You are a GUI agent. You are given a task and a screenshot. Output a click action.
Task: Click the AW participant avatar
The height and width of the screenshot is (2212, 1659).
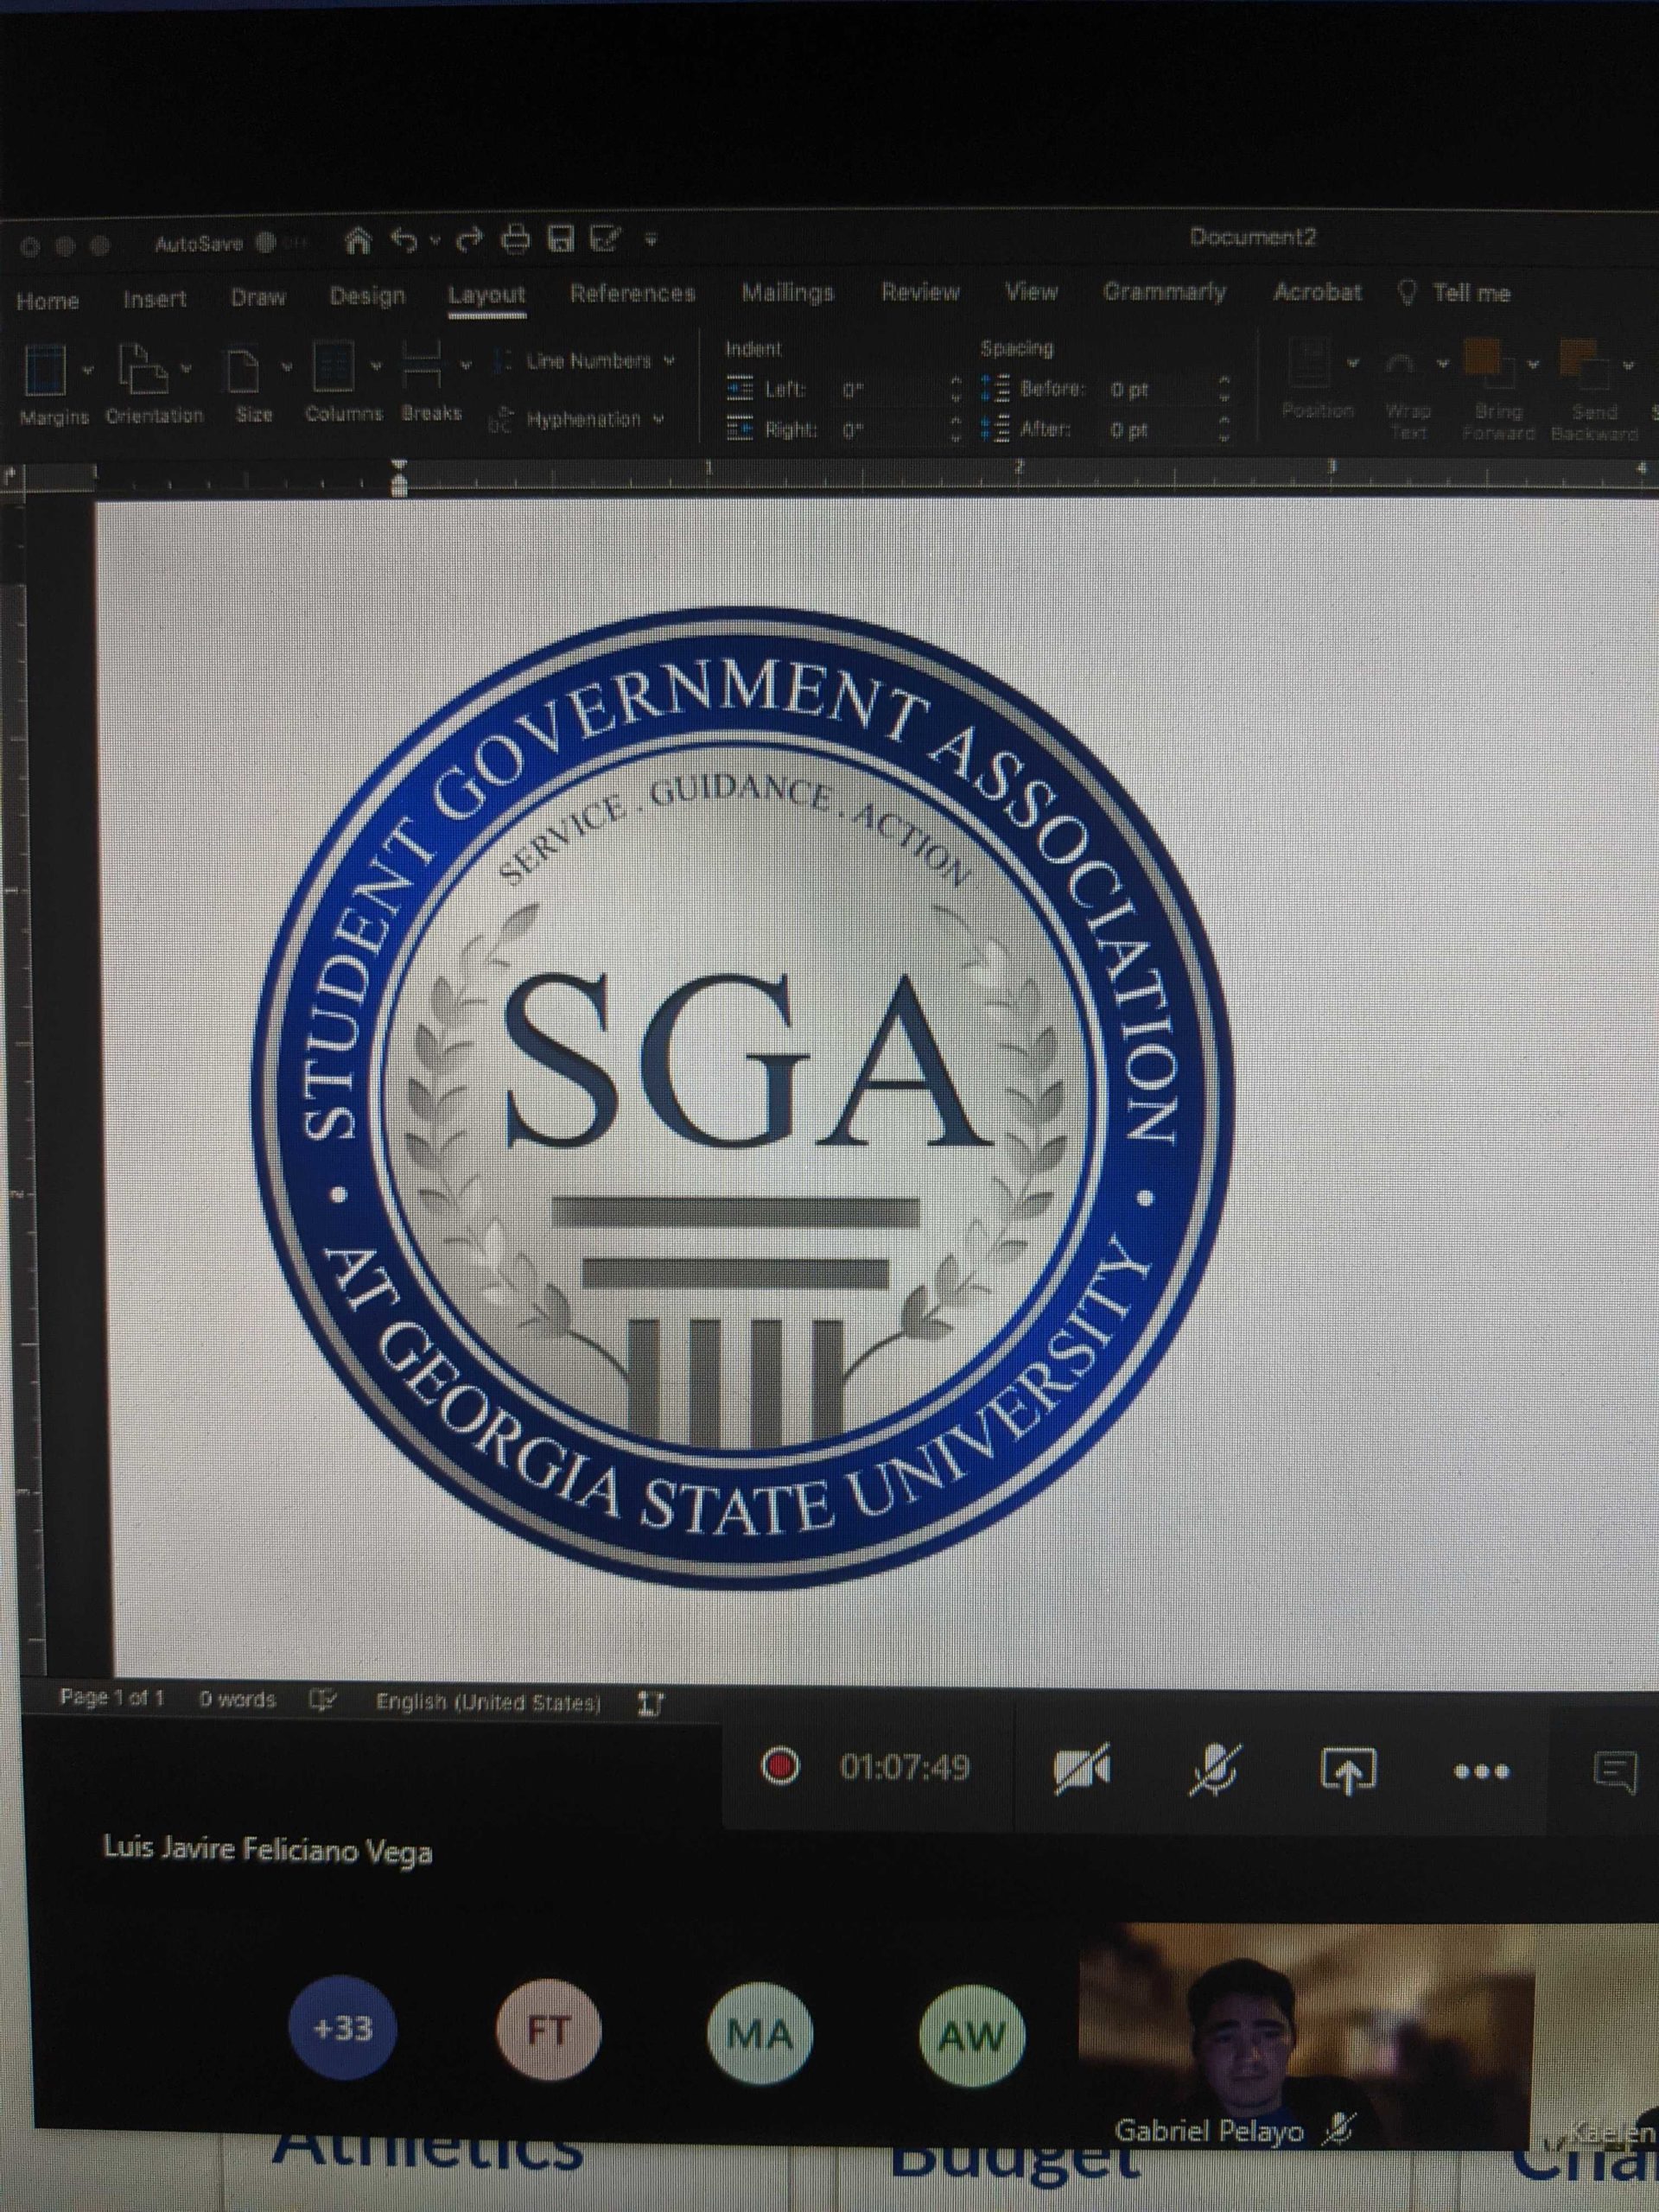click(x=971, y=2035)
